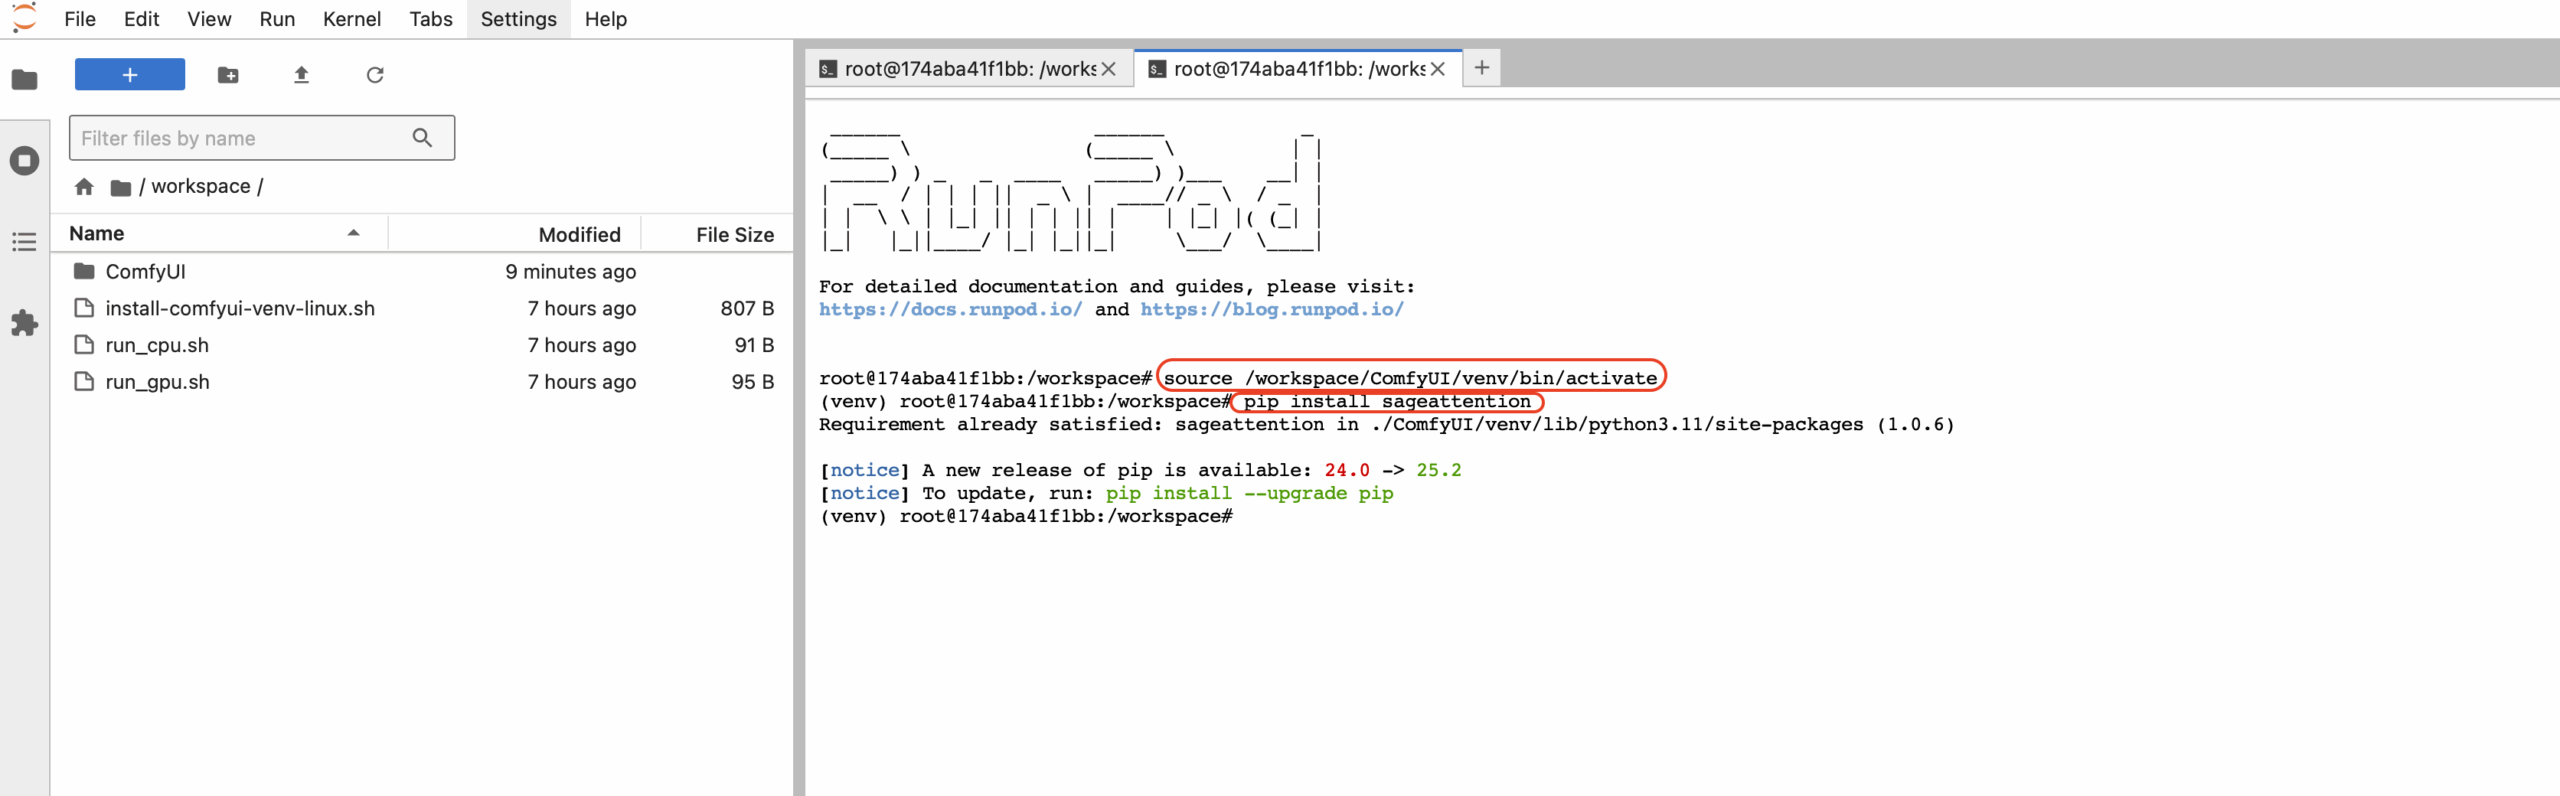2560x796 pixels.
Task: Open the ComfyUI folder
Action: pos(145,272)
